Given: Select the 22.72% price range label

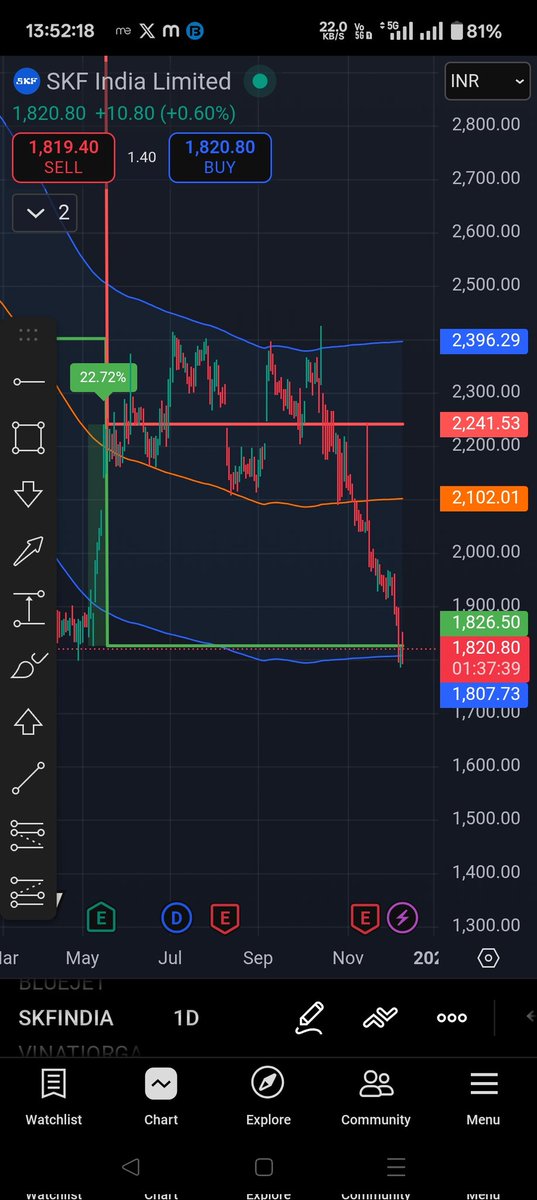Looking at the screenshot, I should pyautogui.click(x=104, y=377).
